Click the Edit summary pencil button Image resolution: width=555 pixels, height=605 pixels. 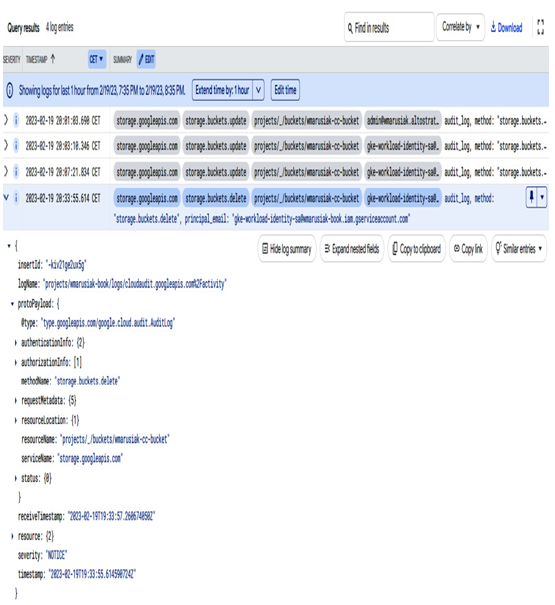[x=146, y=59]
